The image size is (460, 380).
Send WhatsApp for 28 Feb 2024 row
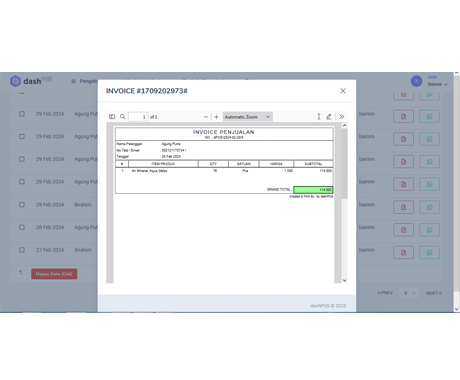(429, 230)
